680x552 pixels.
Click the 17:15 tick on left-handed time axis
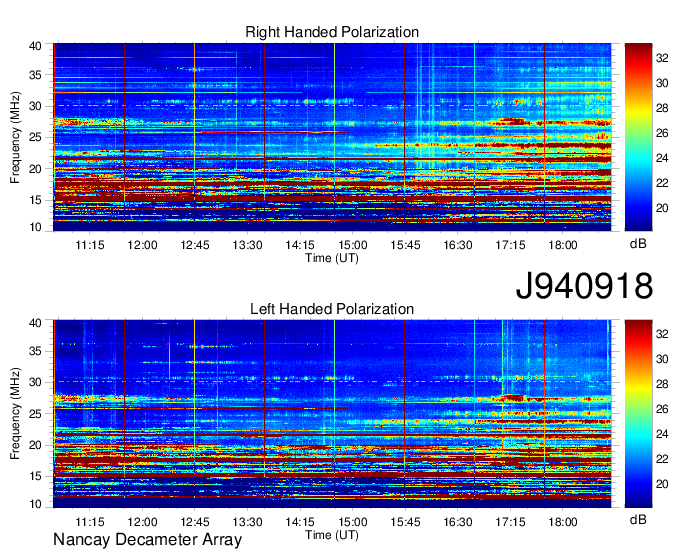point(510,522)
